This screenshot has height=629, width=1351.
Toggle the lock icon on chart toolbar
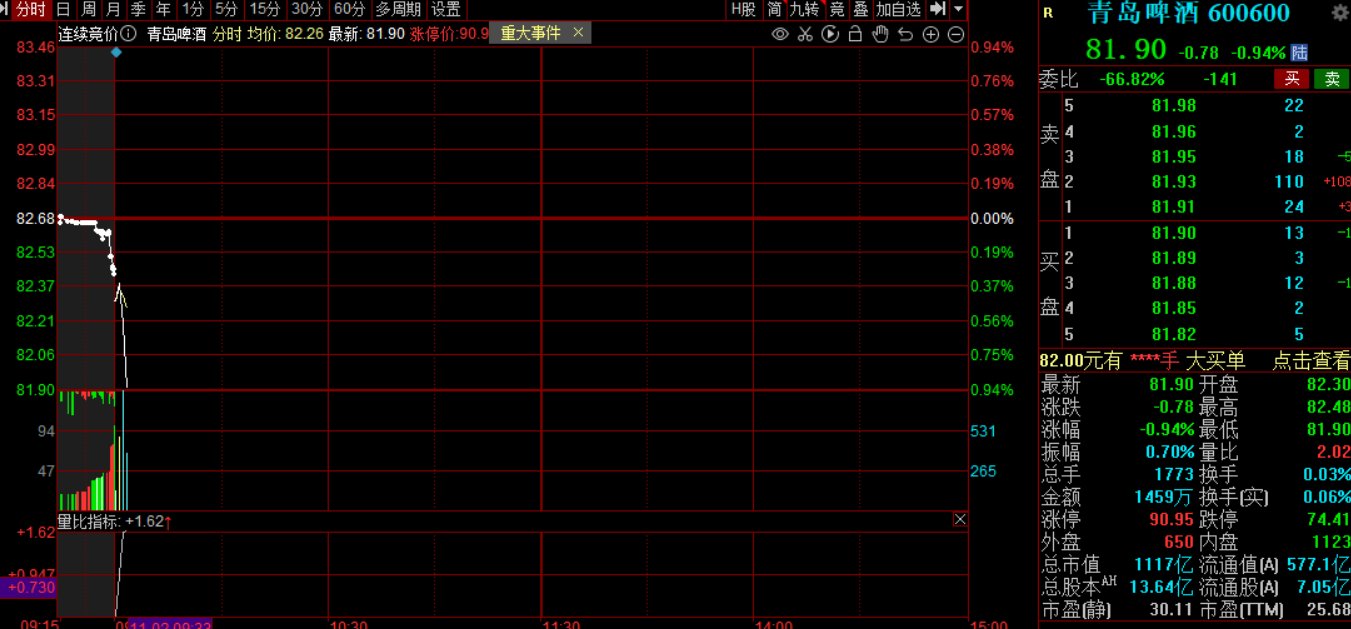click(855, 35)
